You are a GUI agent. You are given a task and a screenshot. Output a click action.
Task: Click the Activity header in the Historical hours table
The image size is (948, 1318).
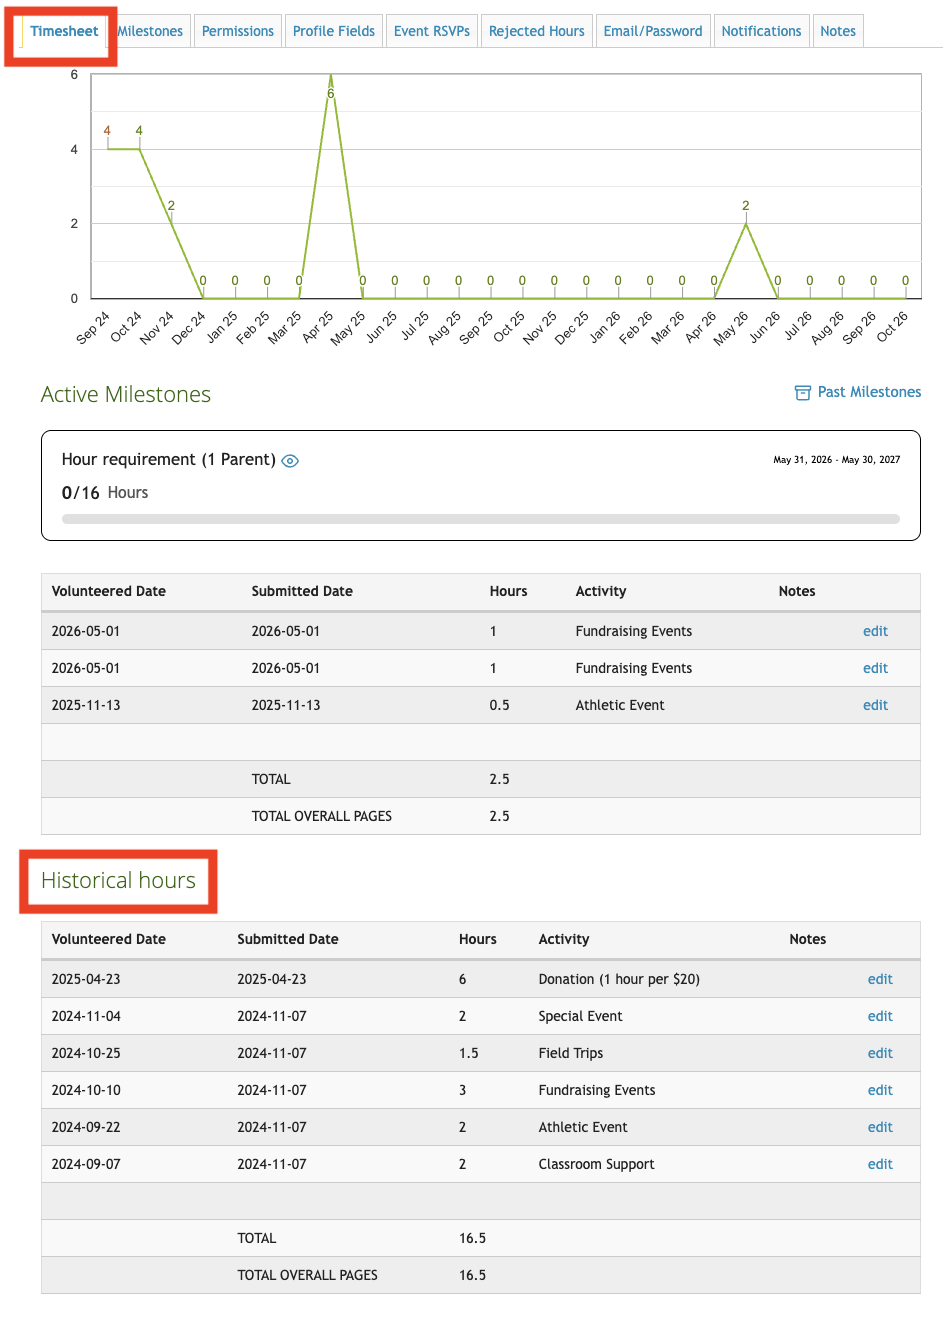coord(564,939)
